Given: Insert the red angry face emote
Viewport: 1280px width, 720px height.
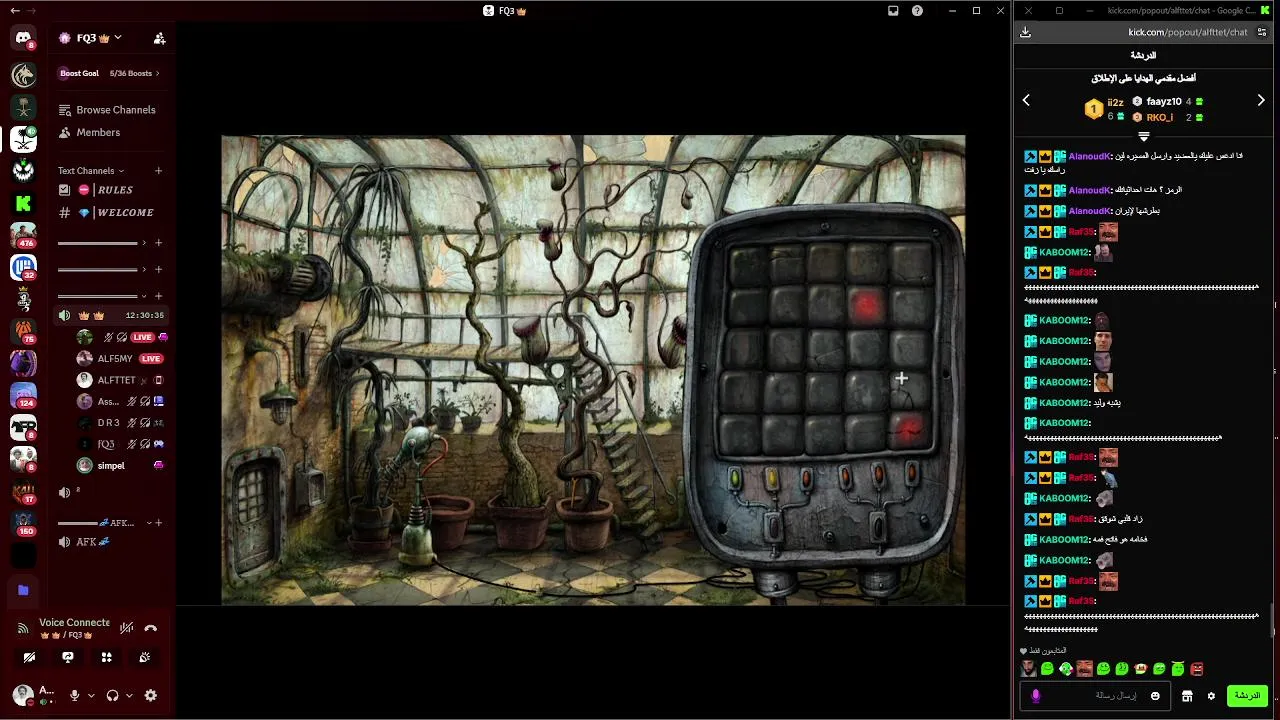Looking at the screenshot, I should 1197,669.
